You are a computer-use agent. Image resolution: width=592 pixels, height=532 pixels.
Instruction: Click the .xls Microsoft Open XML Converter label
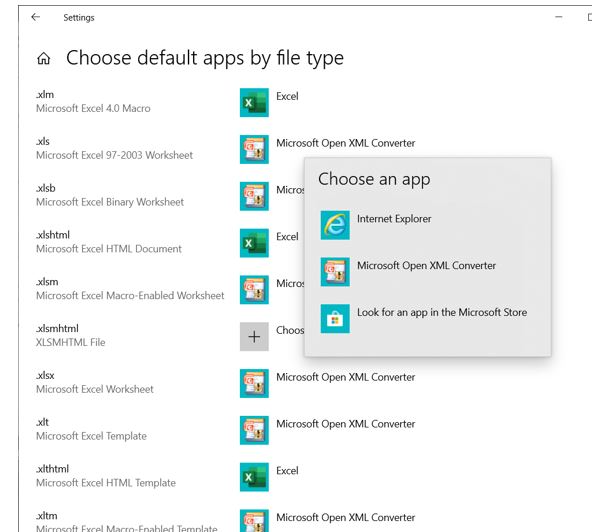point(345,143)
